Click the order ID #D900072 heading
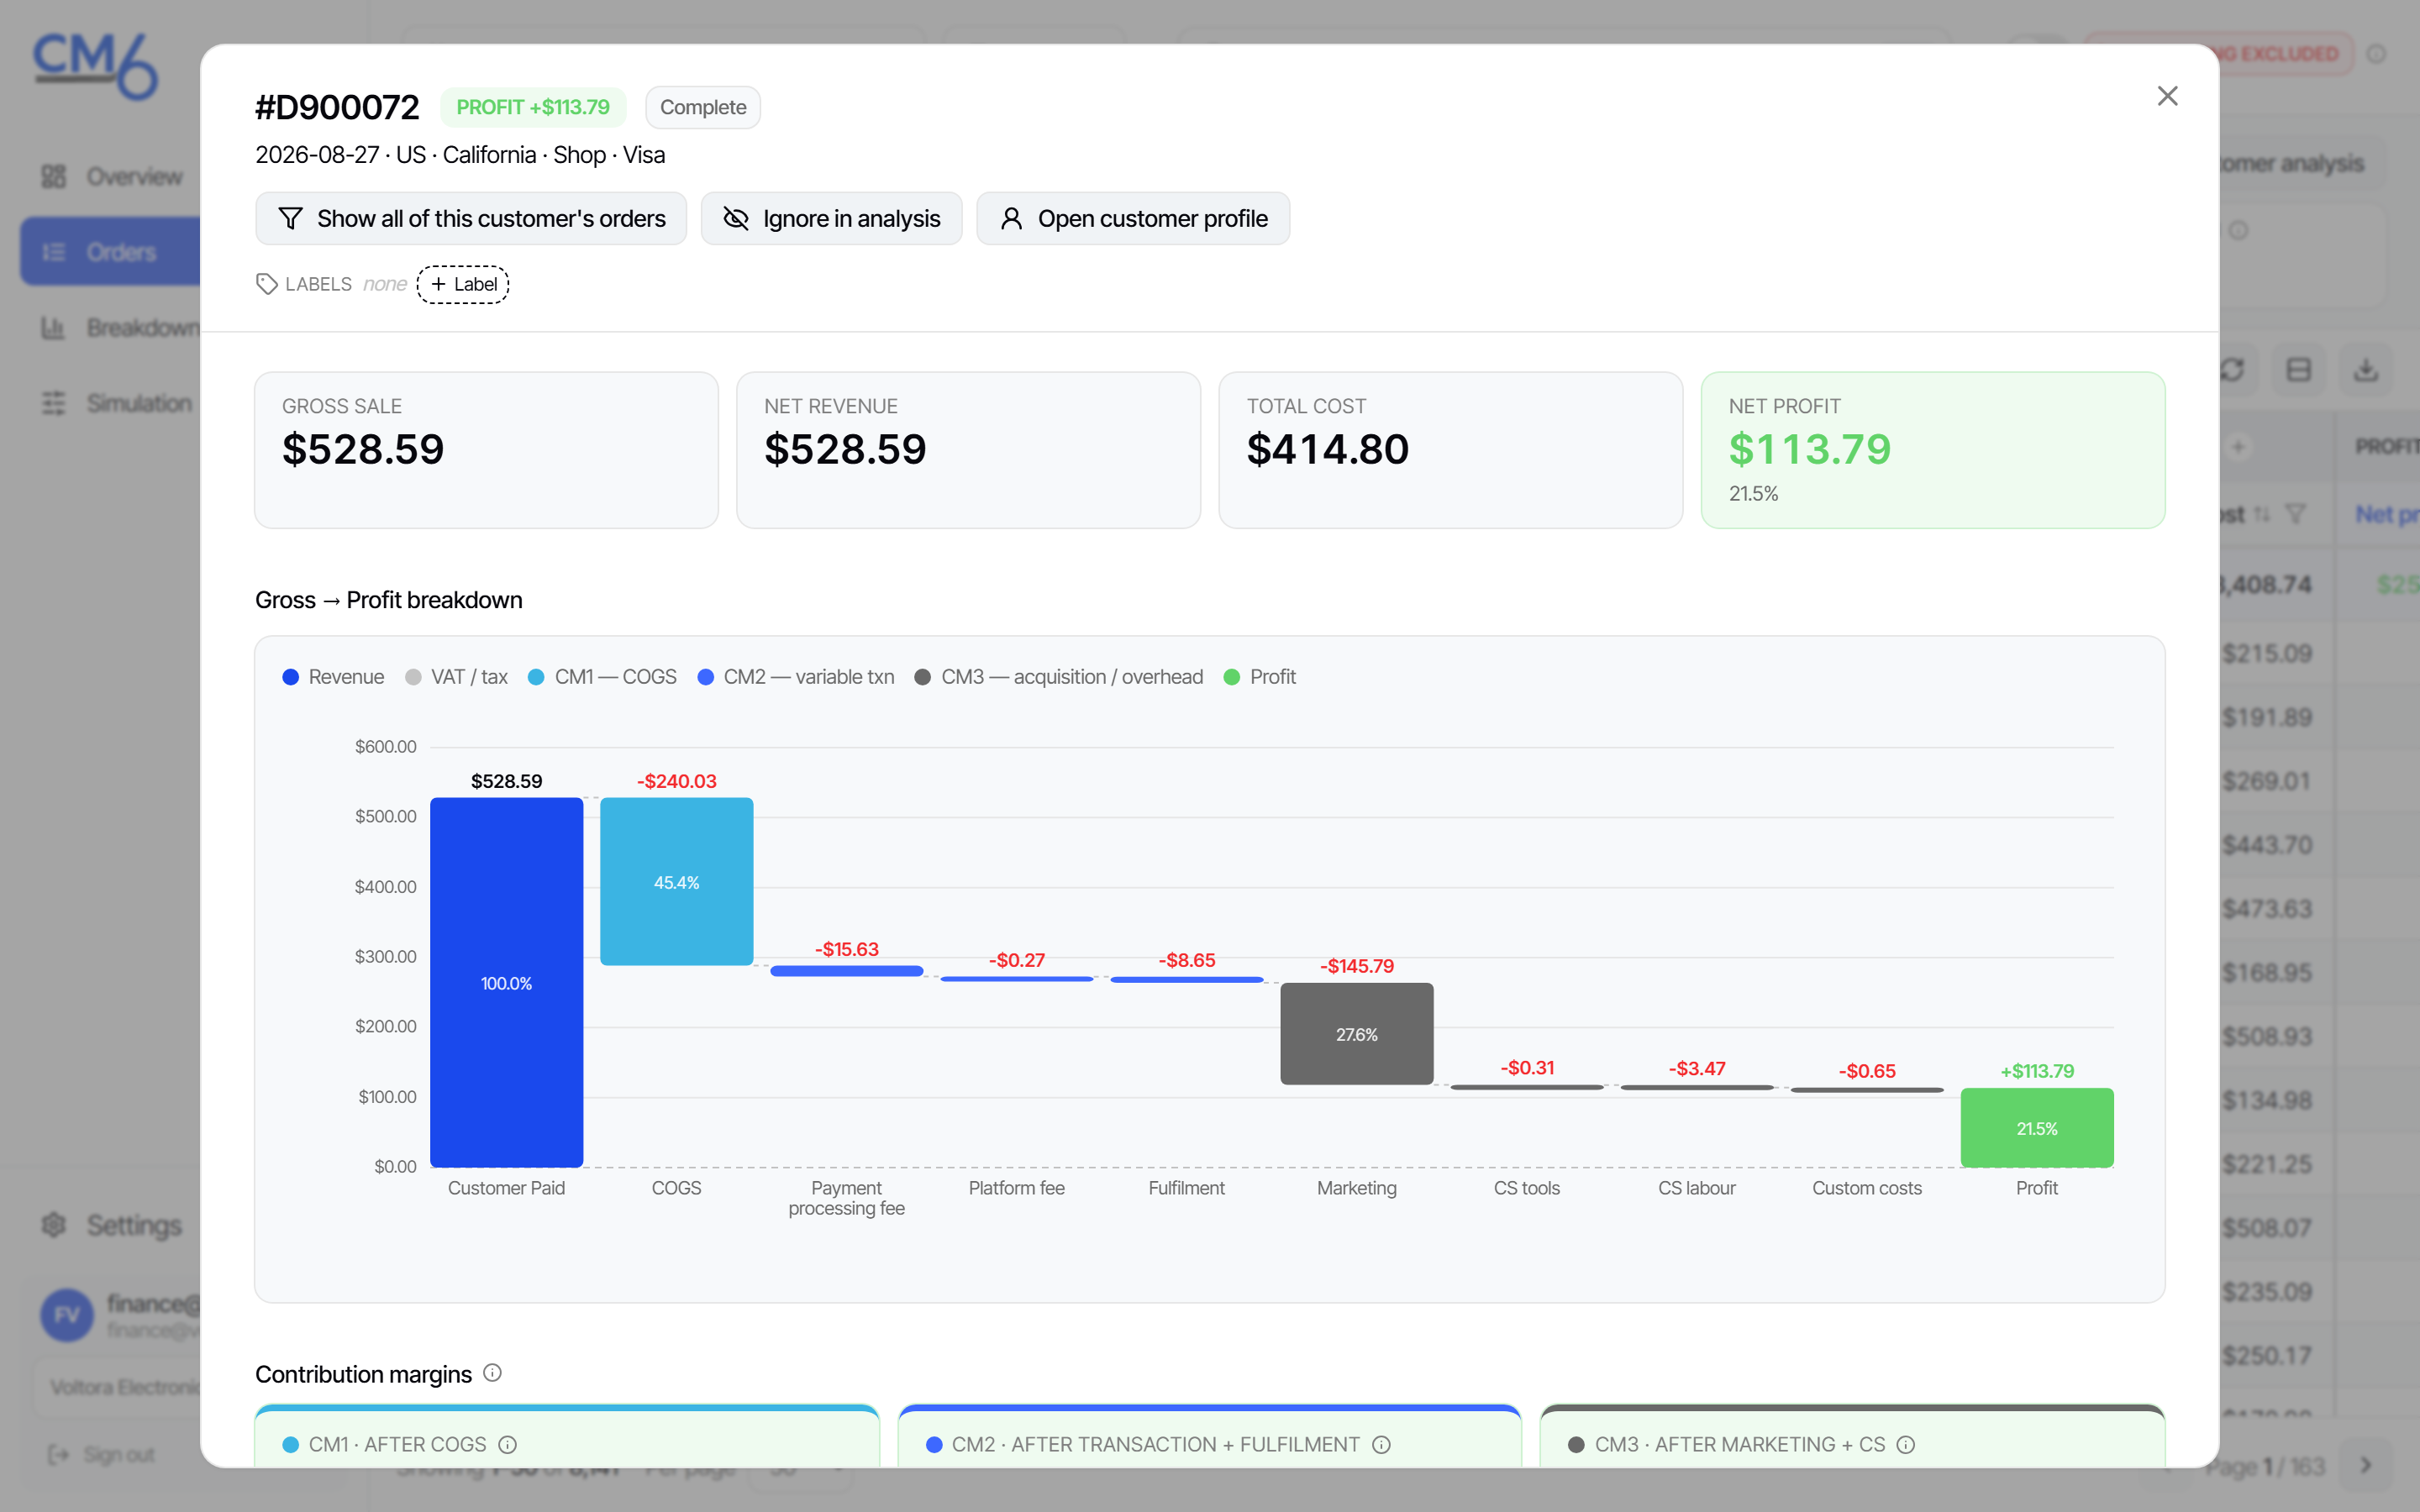 [x=337, y=107]
